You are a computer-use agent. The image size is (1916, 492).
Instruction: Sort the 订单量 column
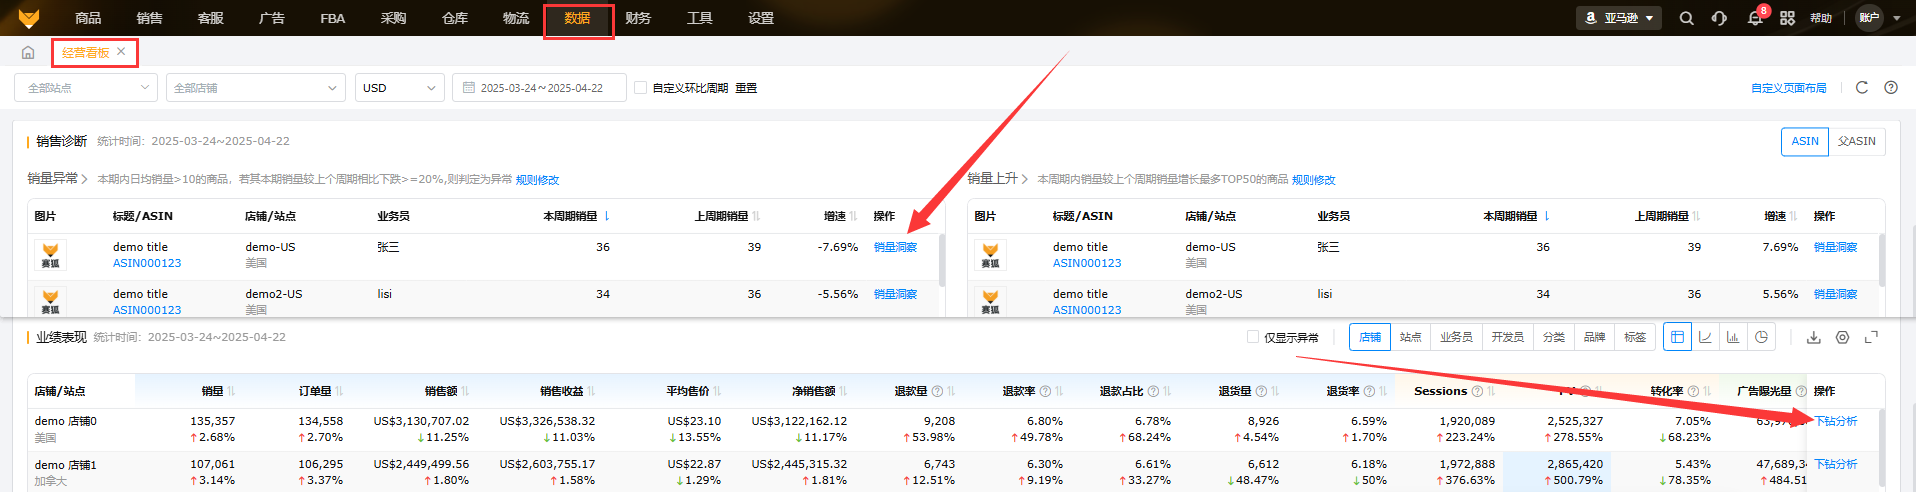tap(339, 391)
